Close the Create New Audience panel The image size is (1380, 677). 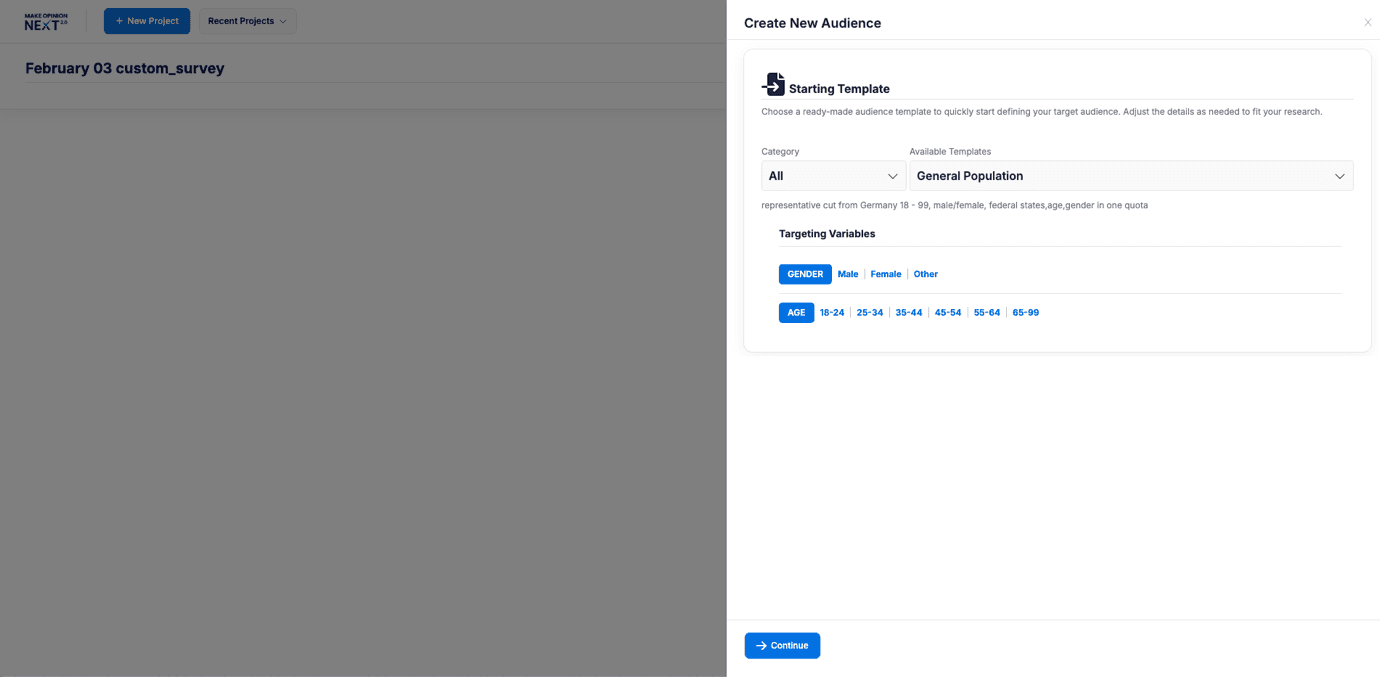pyautogui.click(x=1367, y=22)
